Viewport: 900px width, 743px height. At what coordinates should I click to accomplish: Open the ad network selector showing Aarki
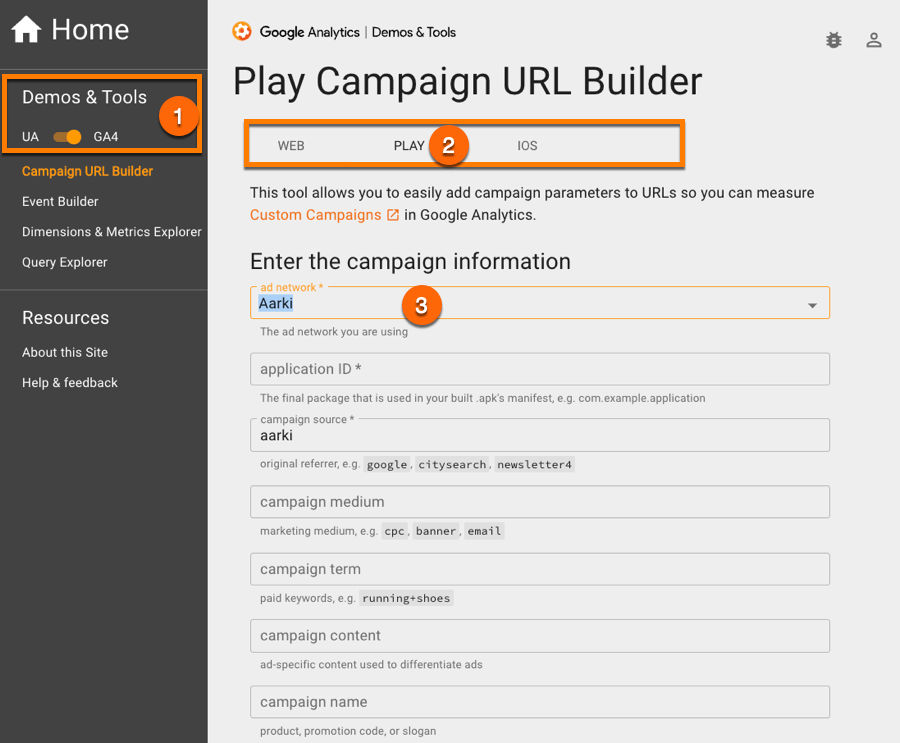(540, 302)
